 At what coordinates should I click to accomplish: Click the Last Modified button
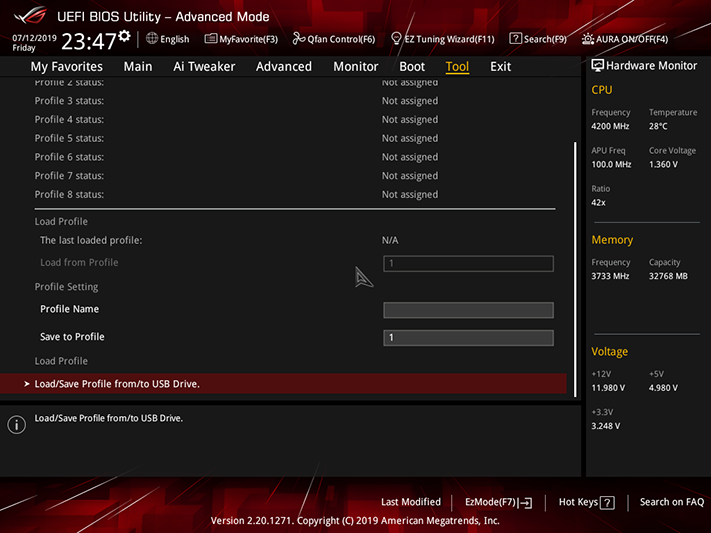[411, 502]
